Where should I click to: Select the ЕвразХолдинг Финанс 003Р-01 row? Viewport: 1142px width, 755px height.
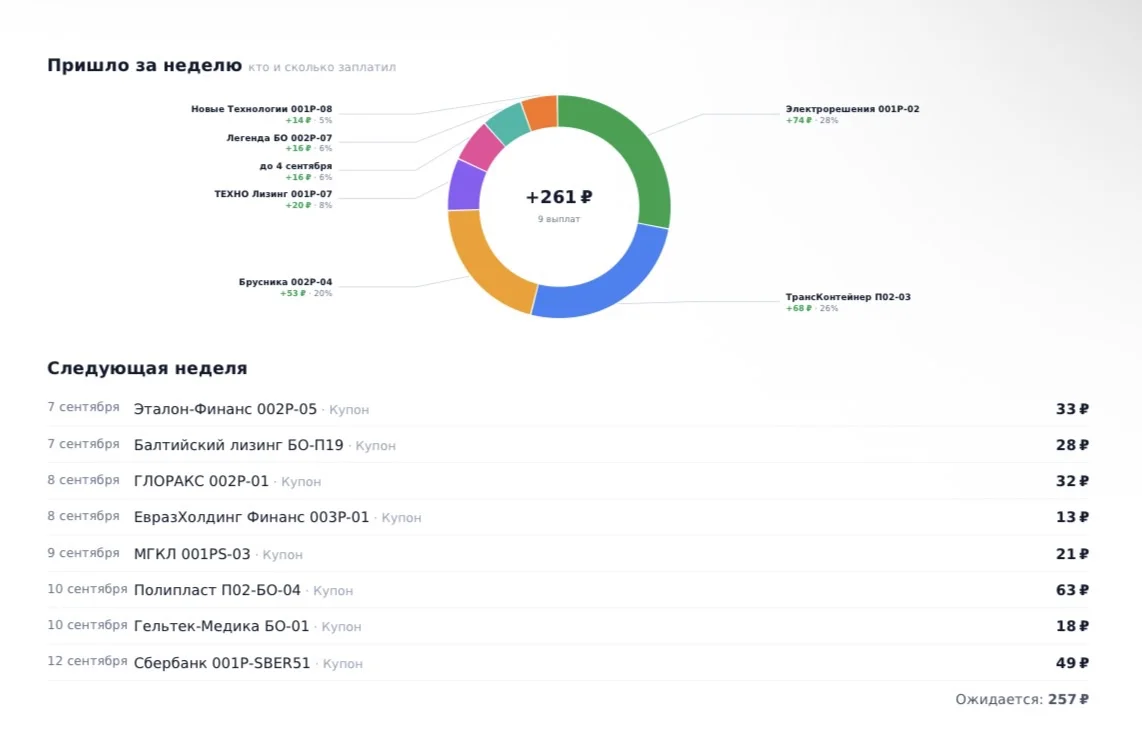568,517
